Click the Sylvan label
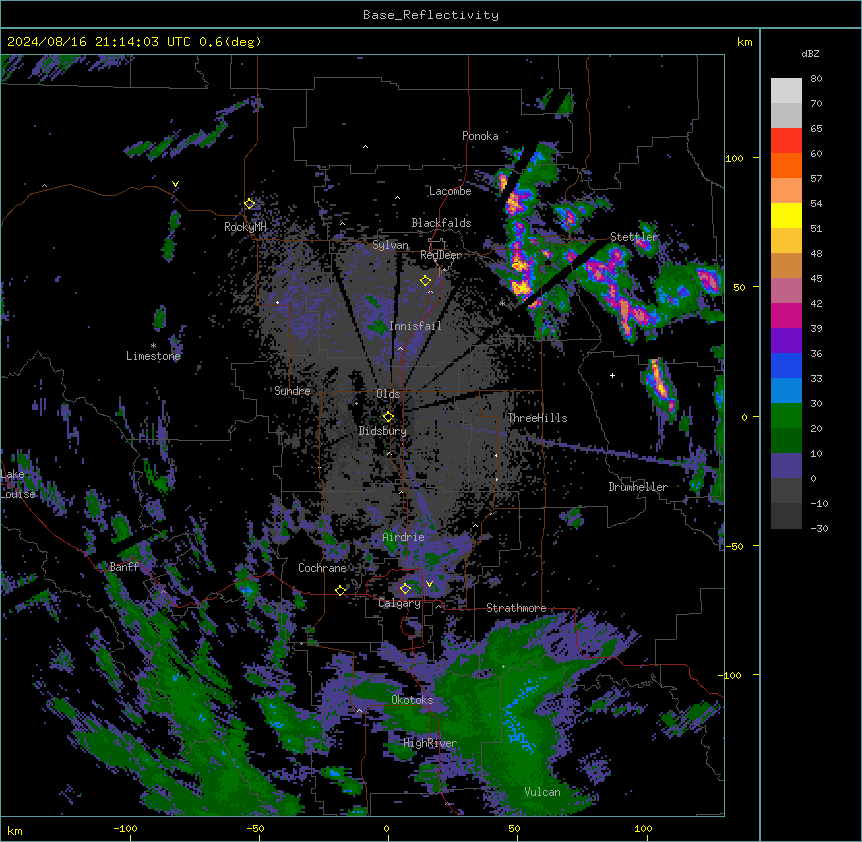This screenshot has height=842, width=862. pyautogui.click(x=390, y=245)
